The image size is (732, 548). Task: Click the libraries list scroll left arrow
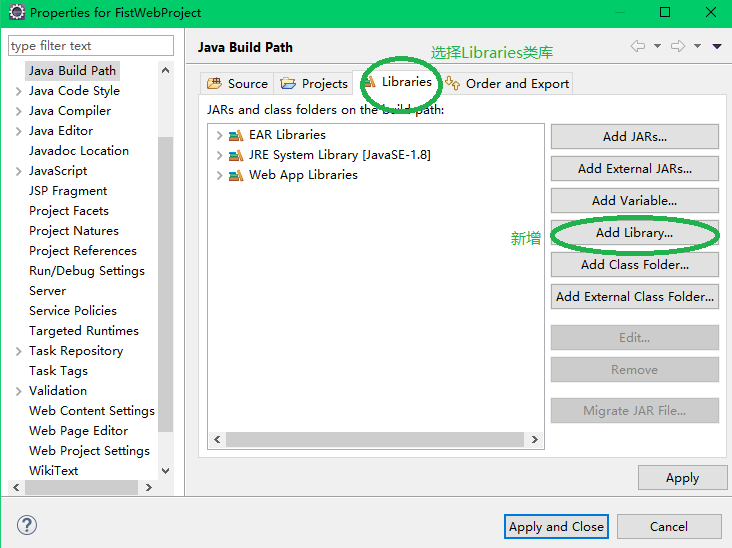click(218, 439)
